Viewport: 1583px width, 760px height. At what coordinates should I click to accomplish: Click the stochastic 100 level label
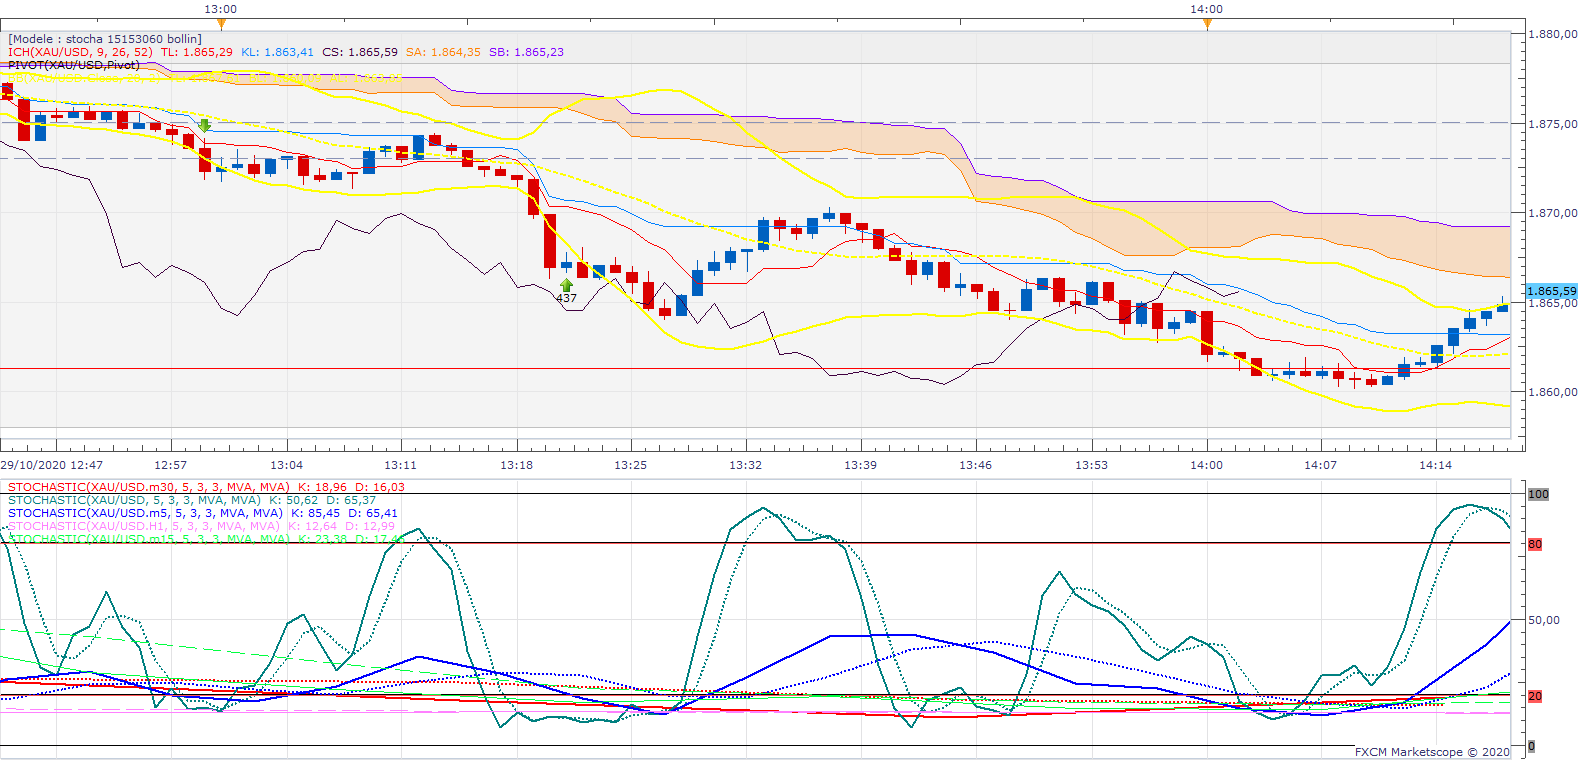[x=1538, y=494]
